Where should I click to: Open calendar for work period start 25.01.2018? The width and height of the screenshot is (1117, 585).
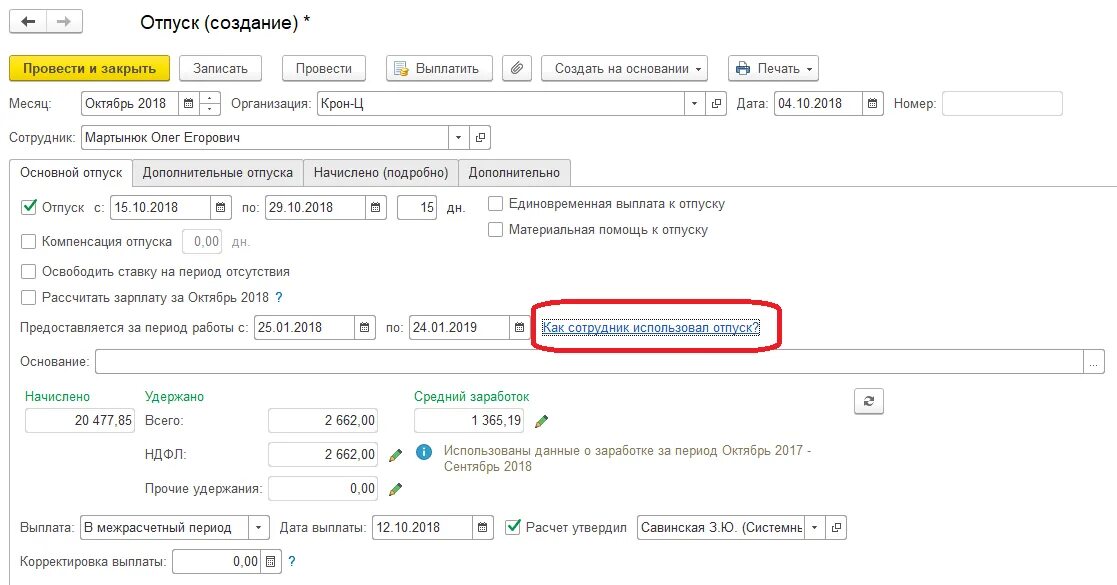tap(365, 327)
